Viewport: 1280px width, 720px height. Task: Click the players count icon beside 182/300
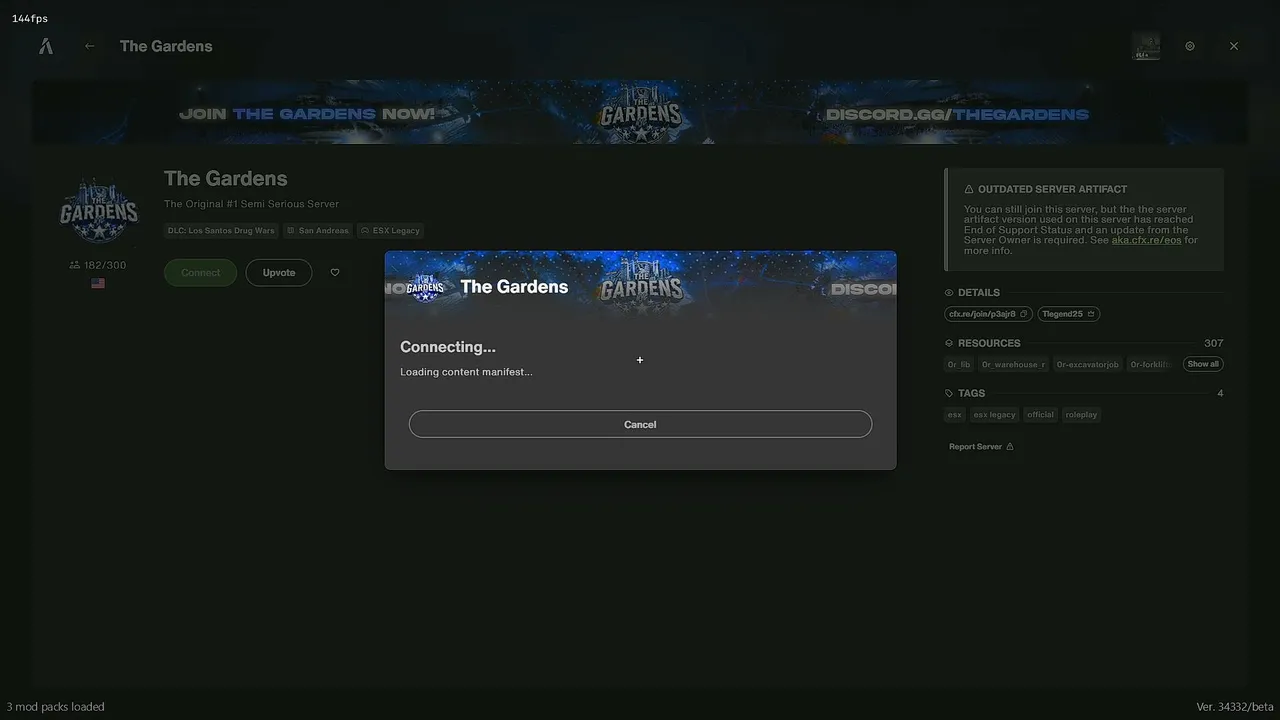tap(74, 265)
